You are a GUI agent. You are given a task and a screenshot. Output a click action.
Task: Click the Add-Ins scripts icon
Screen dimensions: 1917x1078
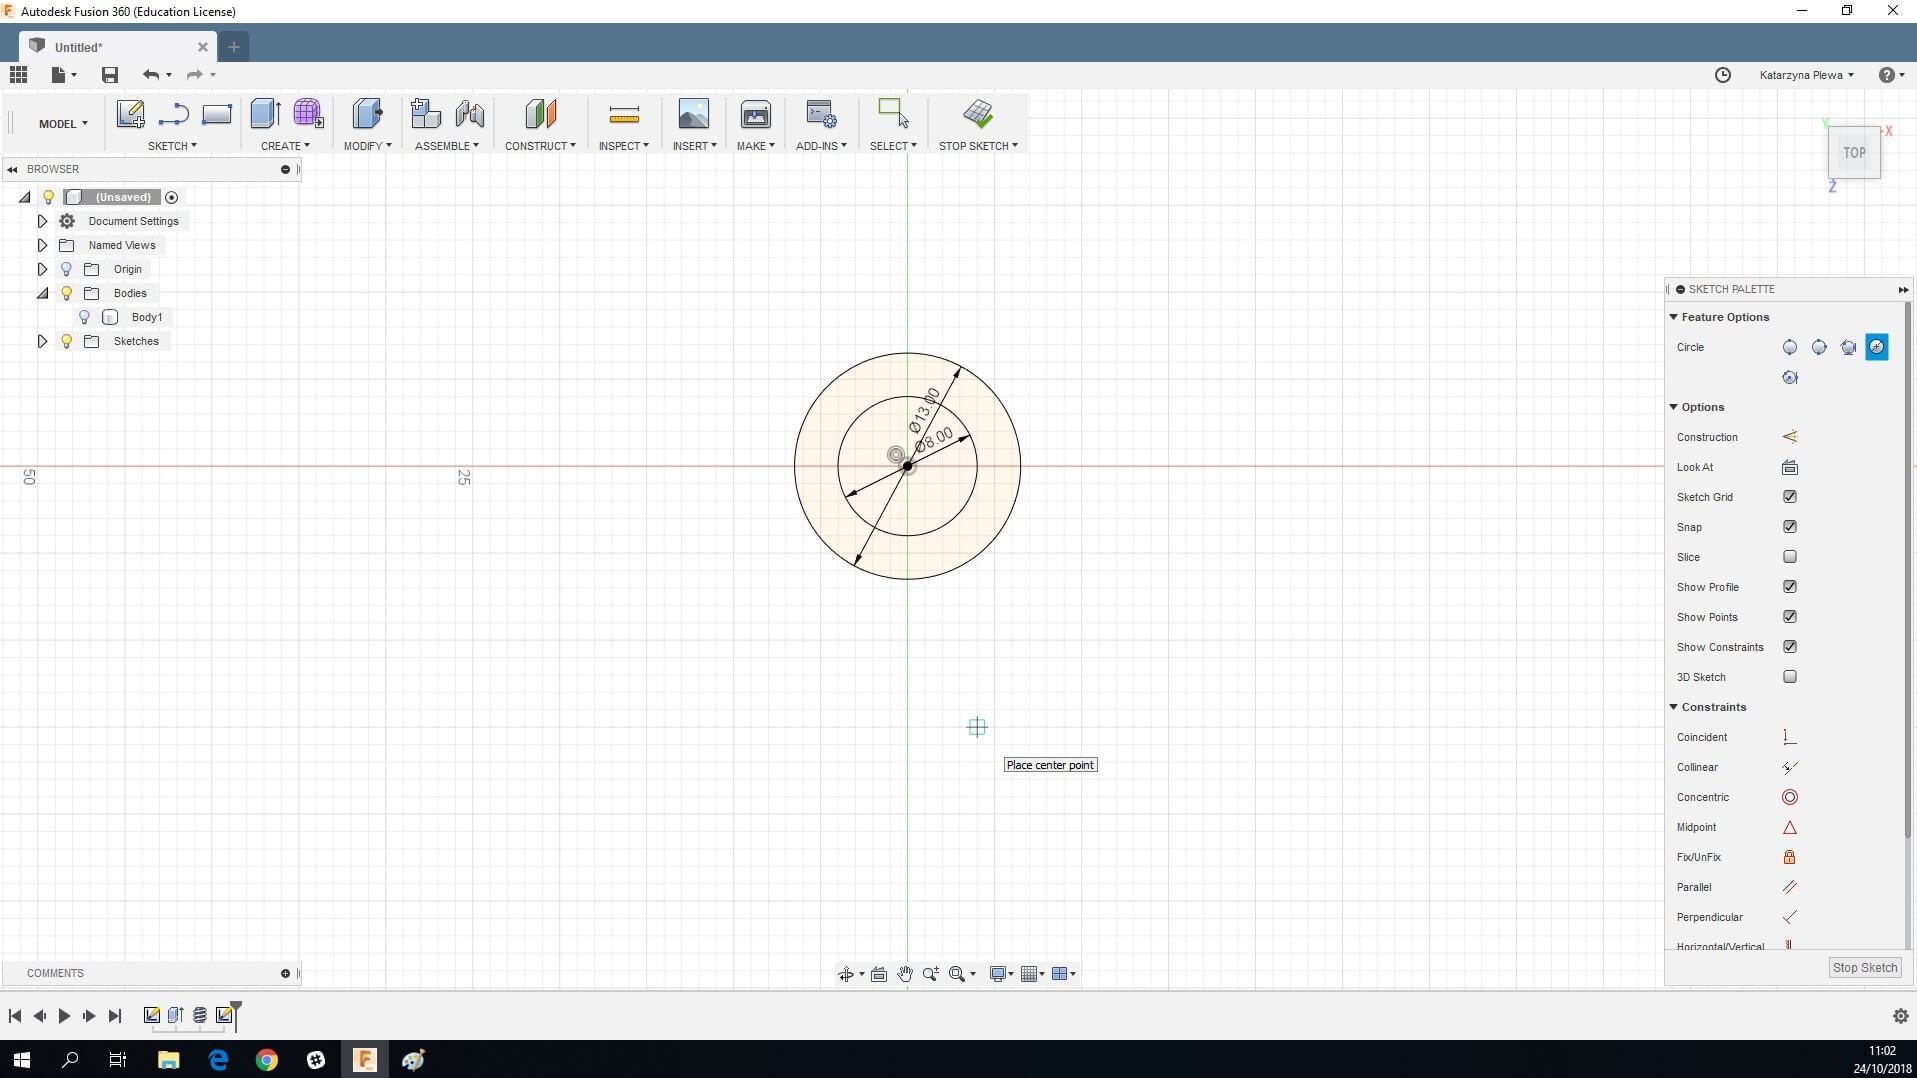click(x=821, y=114)
